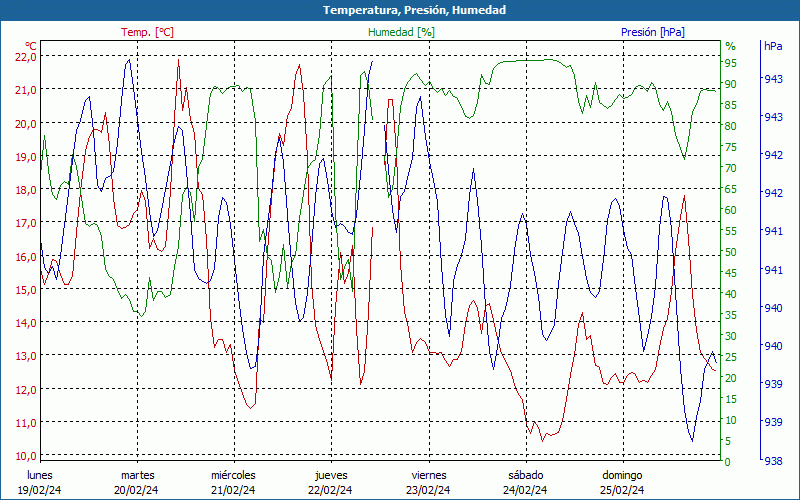Click the '17,0' temperature axis value
The image size is (800, 500).
pos(26,223)
